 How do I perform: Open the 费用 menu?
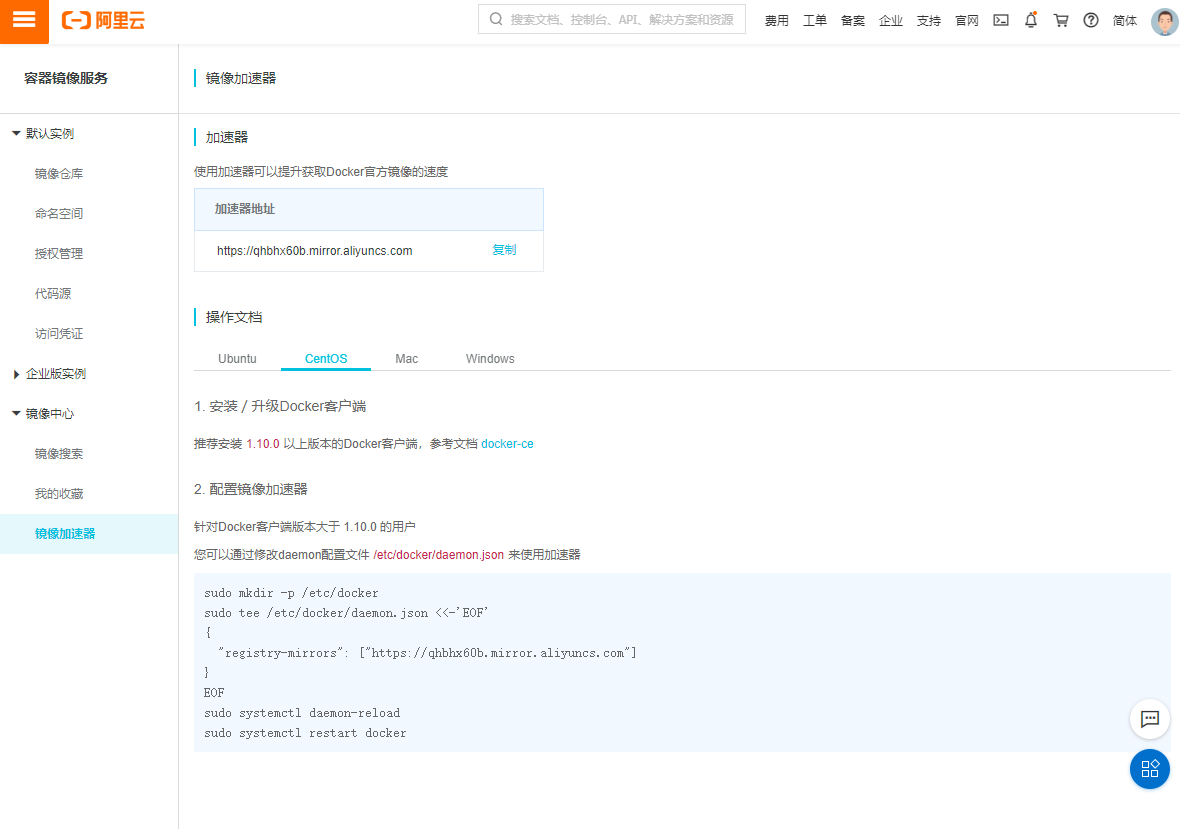pyautogui.click(x=777, y=21)
